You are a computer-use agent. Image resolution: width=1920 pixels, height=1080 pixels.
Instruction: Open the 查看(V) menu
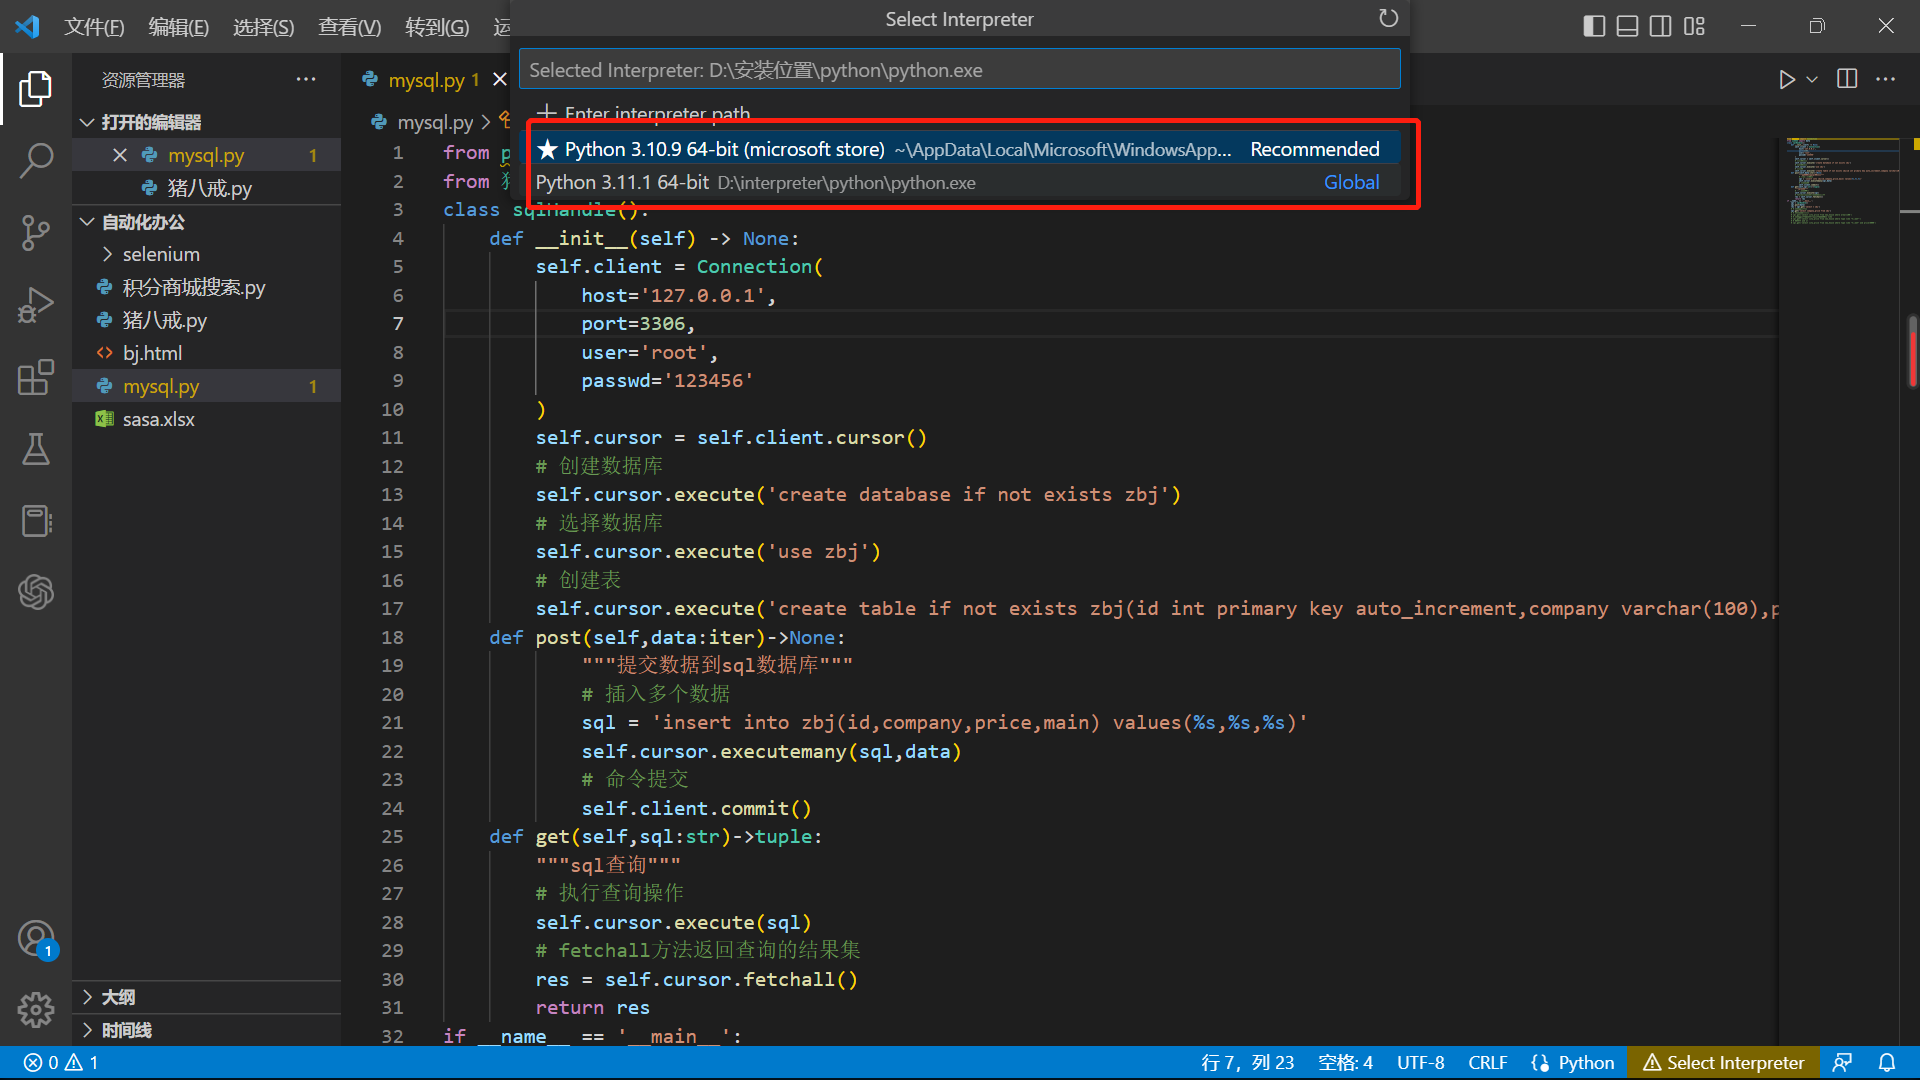(349, 27)
